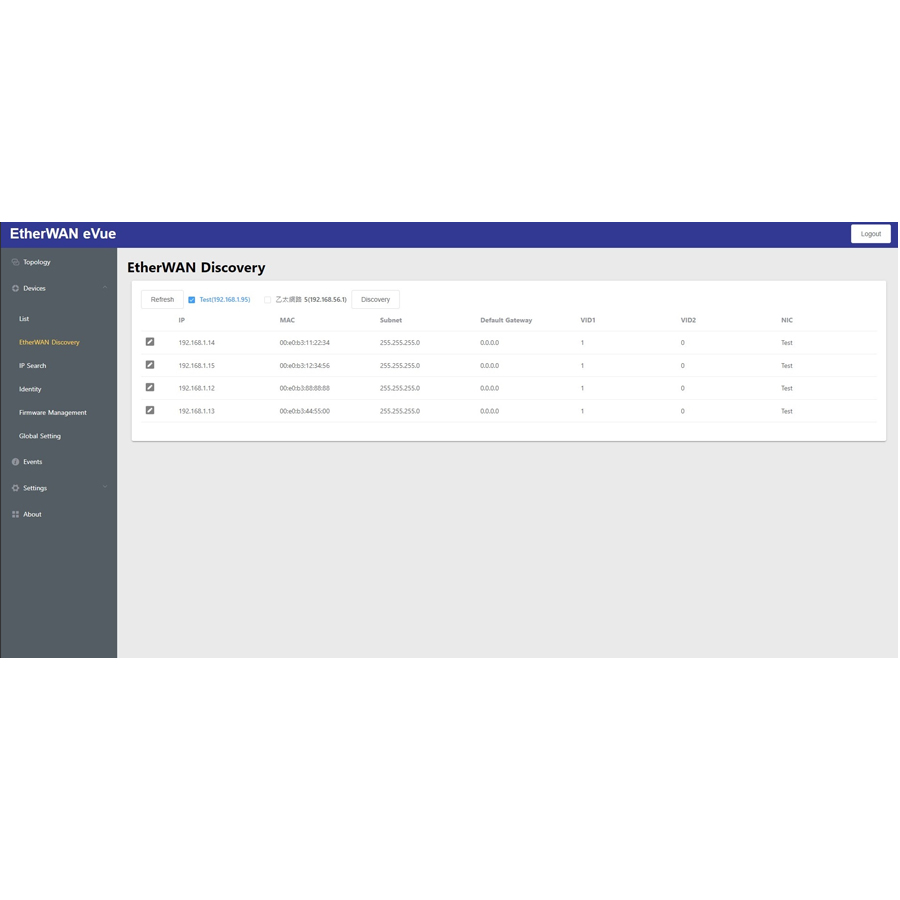Click the EtherWAN eVue logo title
Viewport: 900px width, 900px height.
coord(63,234)
